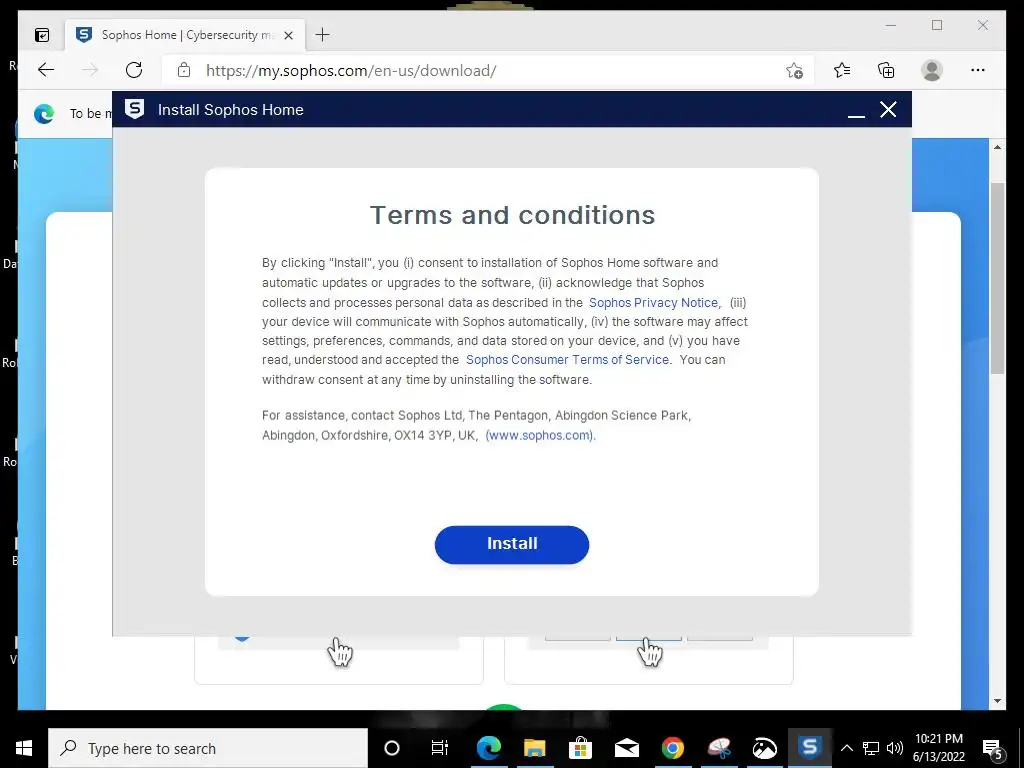
Task: Open the Windows Start menu
Action: [24, 748]
